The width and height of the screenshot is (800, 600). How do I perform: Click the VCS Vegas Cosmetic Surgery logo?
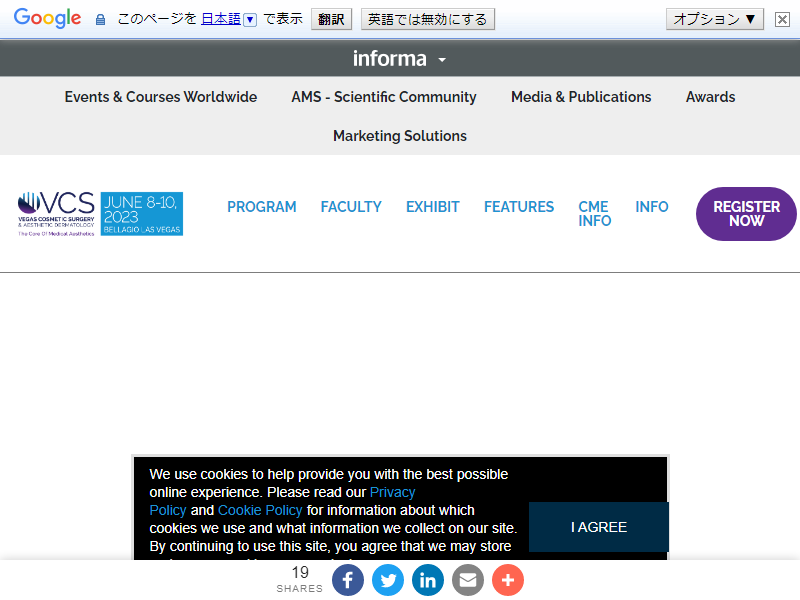pos(56,214)
